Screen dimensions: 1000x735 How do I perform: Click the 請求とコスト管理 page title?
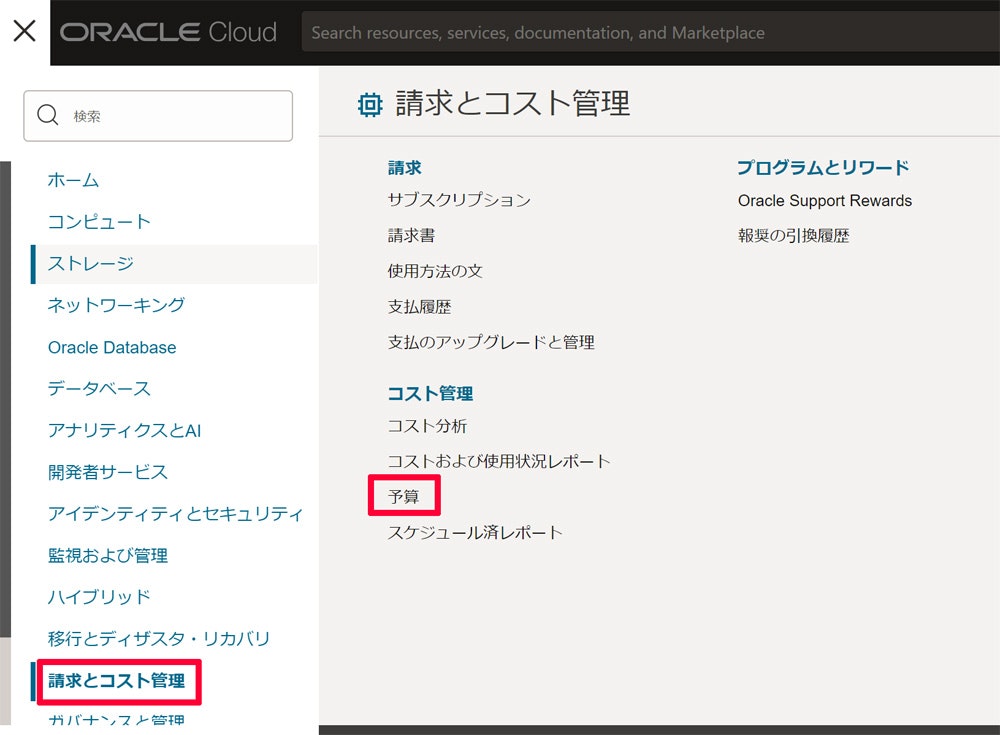click(x=513, y=103)
